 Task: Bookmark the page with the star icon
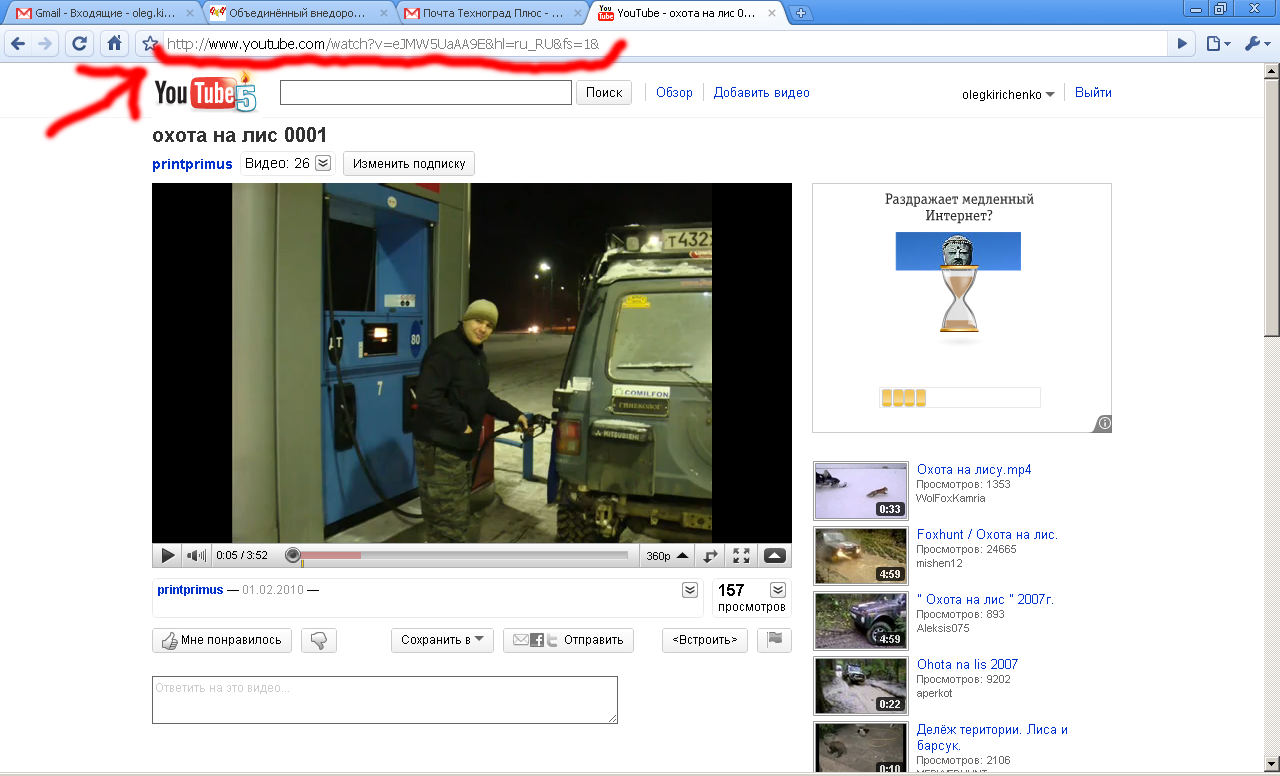[x=149, y=44]
